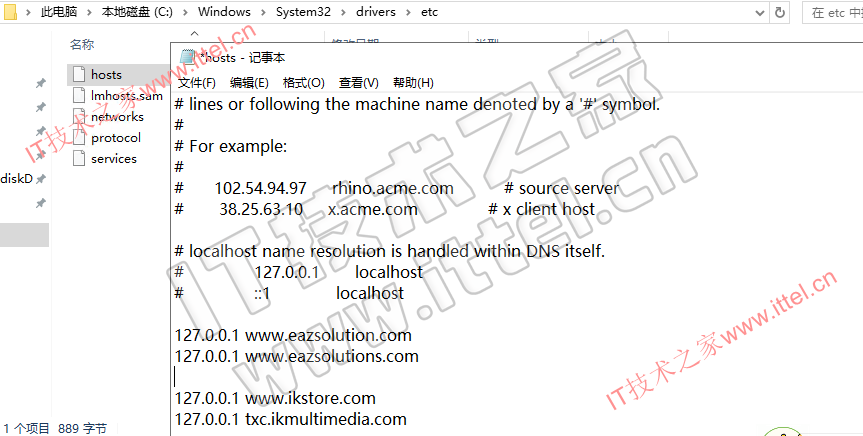Image resolution: width=863 pixels, height=436 pixels.
Task: Click the 127.0.0.1 www.eazsolutions.com line
Action: tap(297, 356)
